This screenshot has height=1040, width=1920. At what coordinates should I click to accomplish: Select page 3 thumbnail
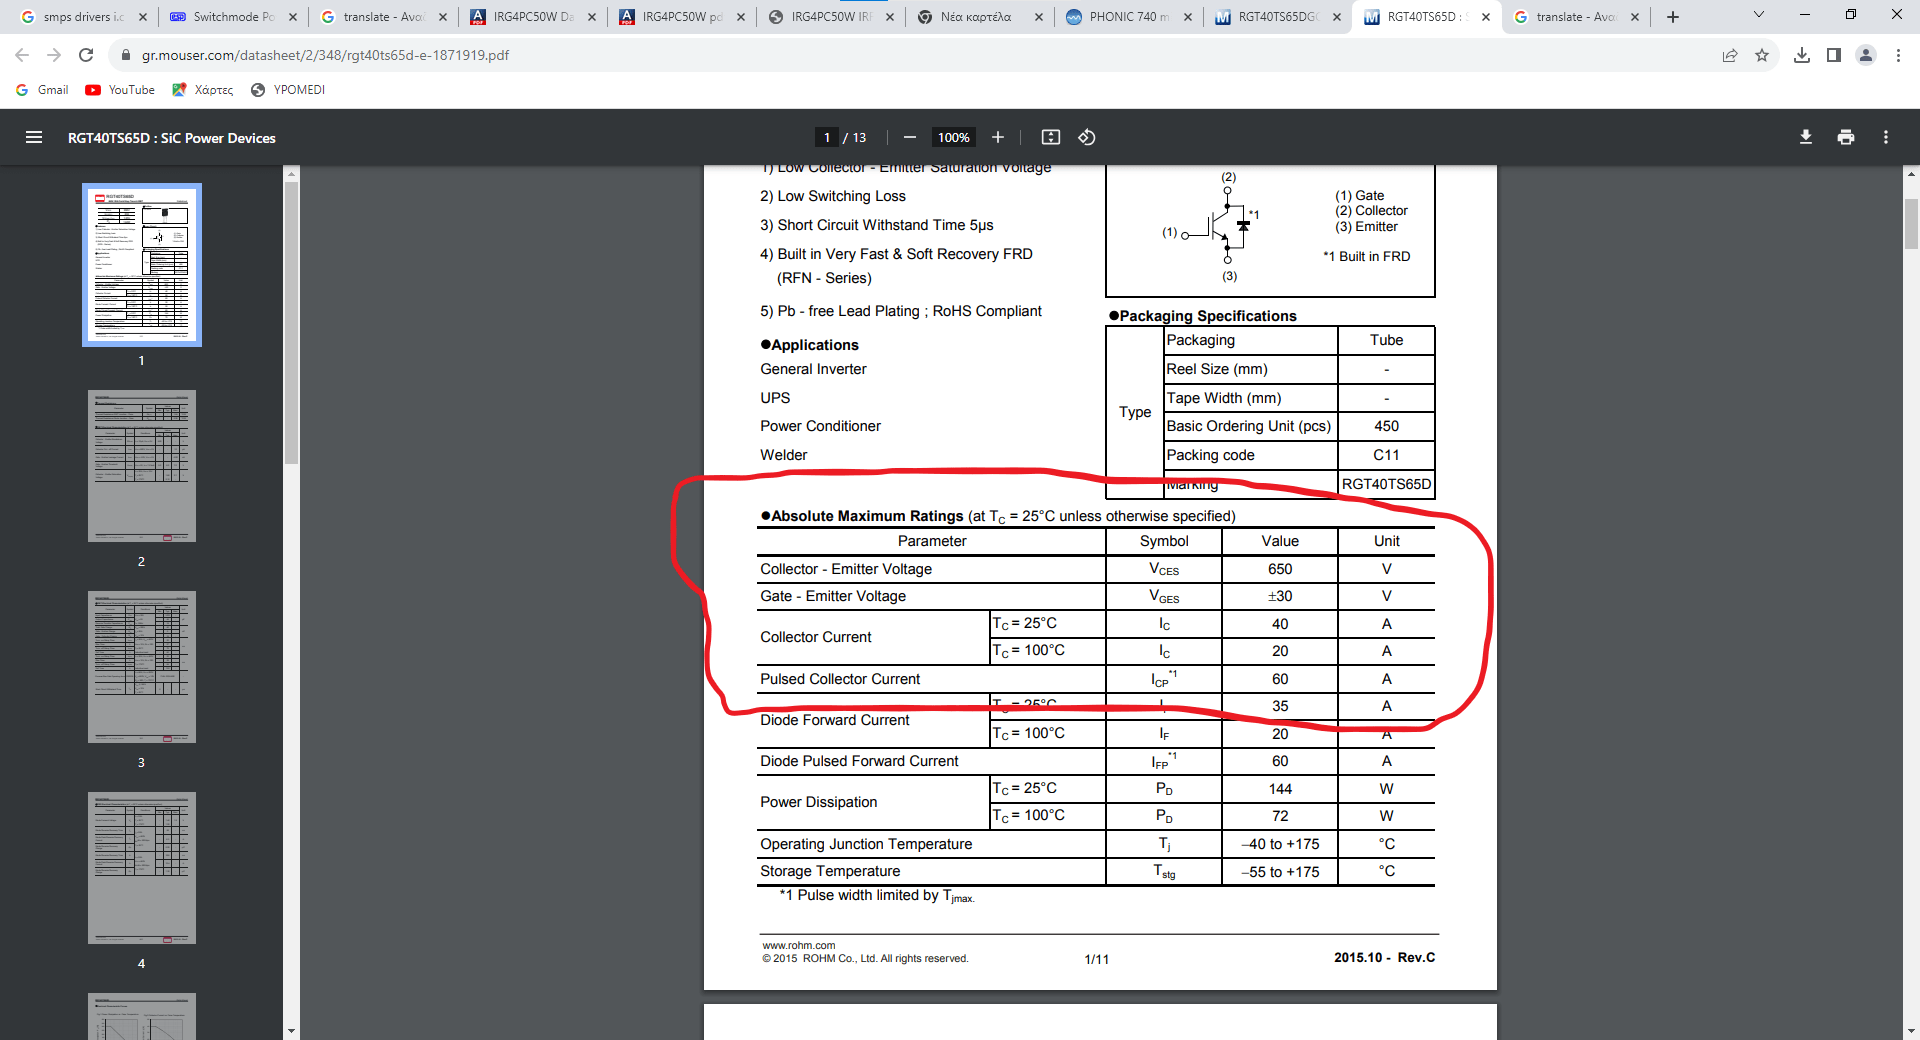coord(142,667)
